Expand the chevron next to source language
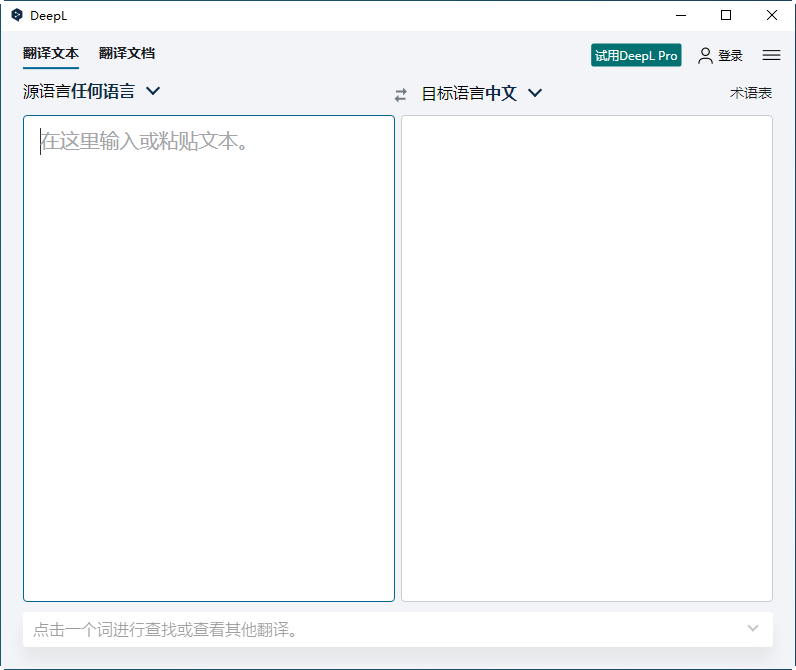Image resolution: width=796 pixels, height=670 pixels. [x=153, y=91]
